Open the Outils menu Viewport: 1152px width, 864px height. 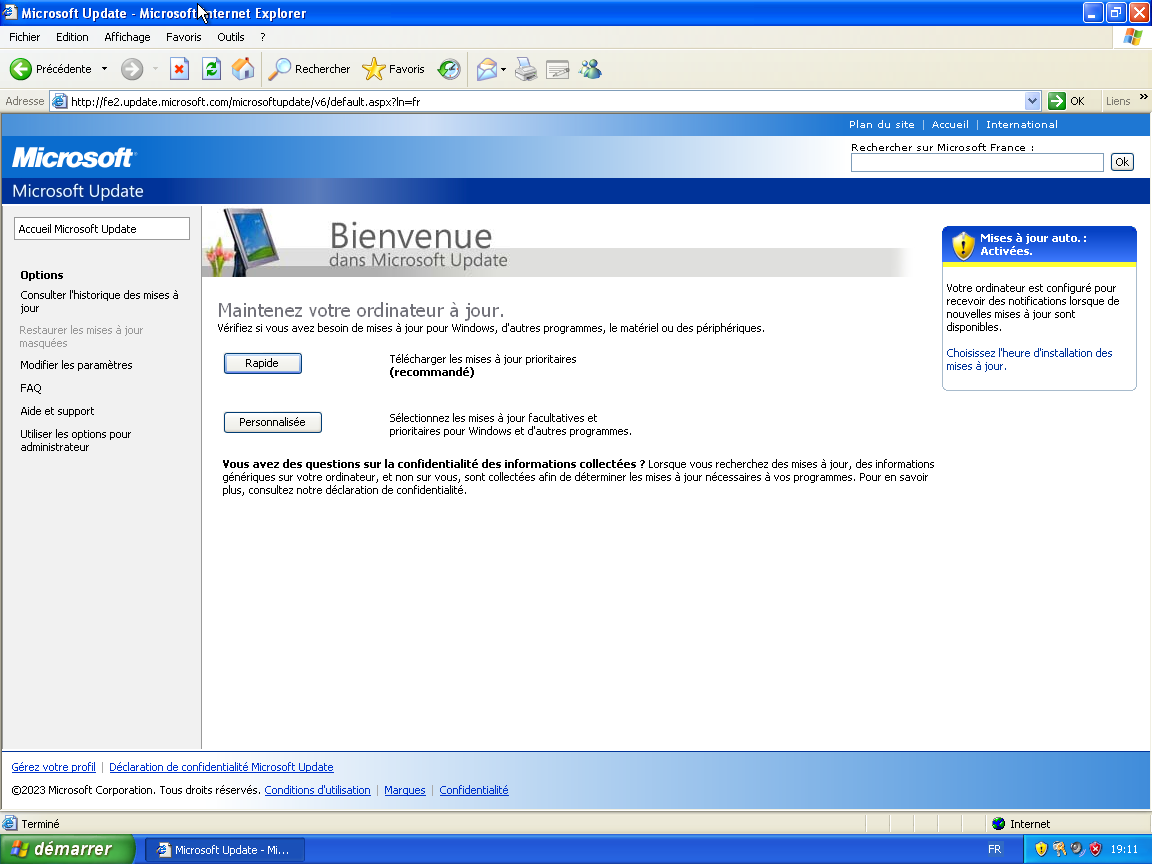click(x=231, y=37)
